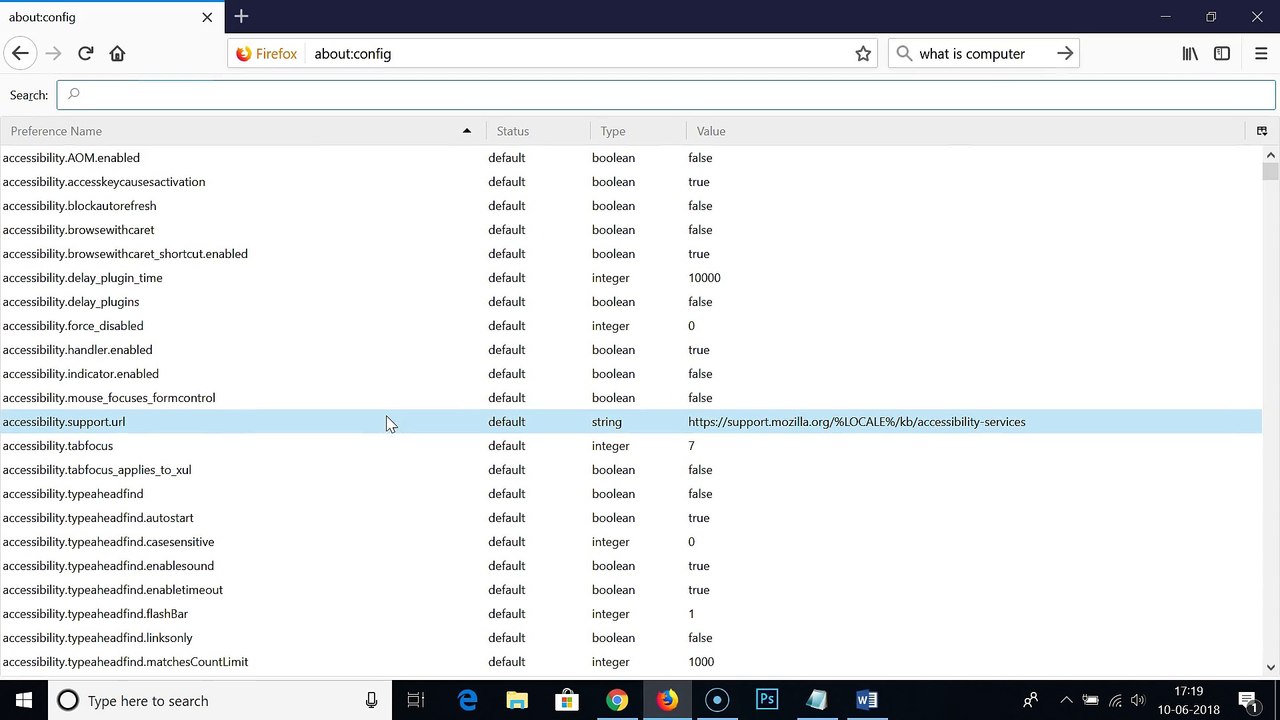Open a new tab

click(x=241, y=16)
